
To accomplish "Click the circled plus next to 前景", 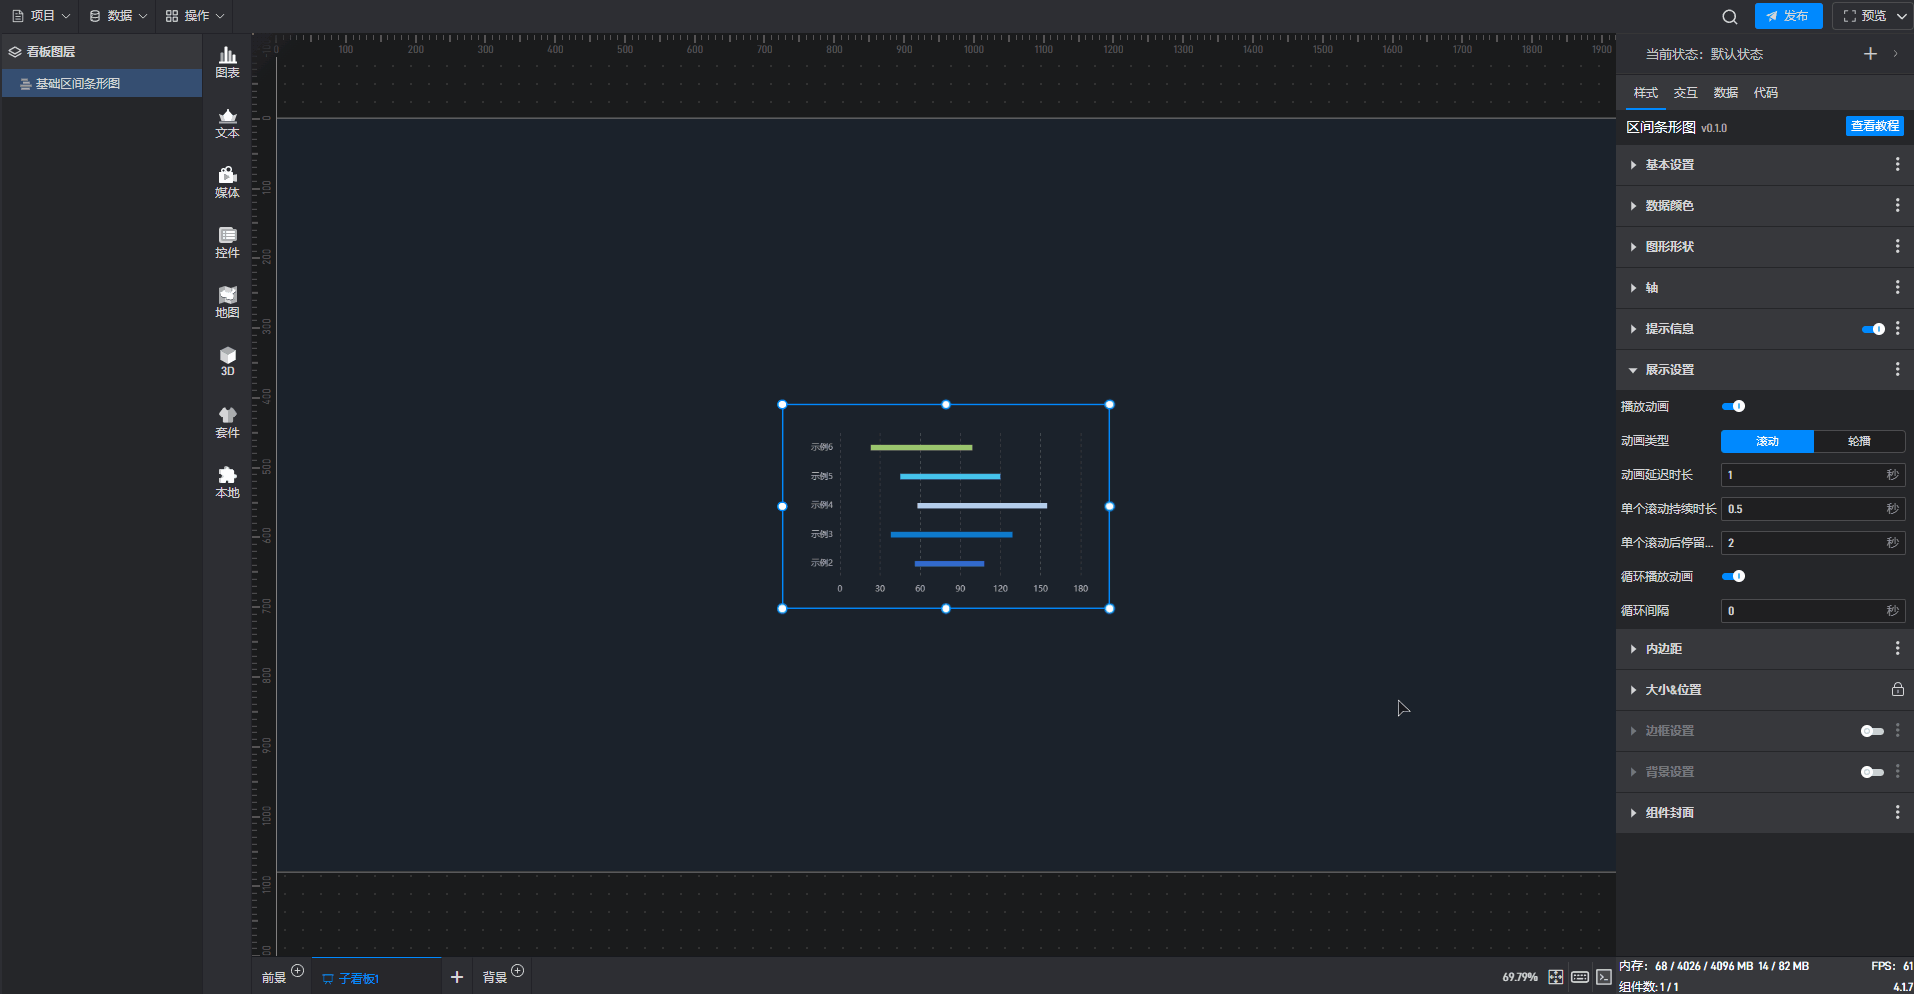I will tap(297, 971).
